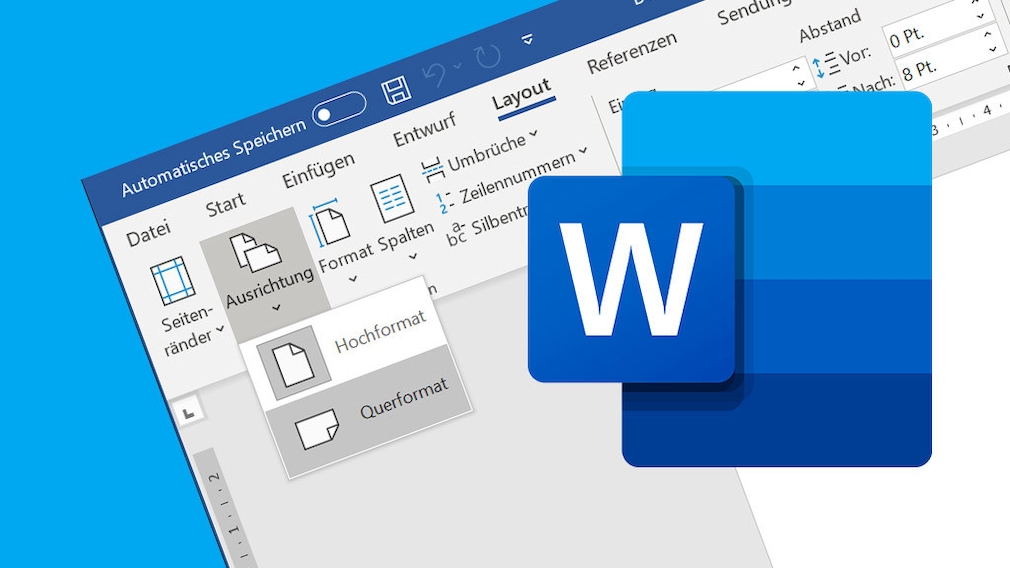
Task: Open the Datei menu
Action: 148,234
